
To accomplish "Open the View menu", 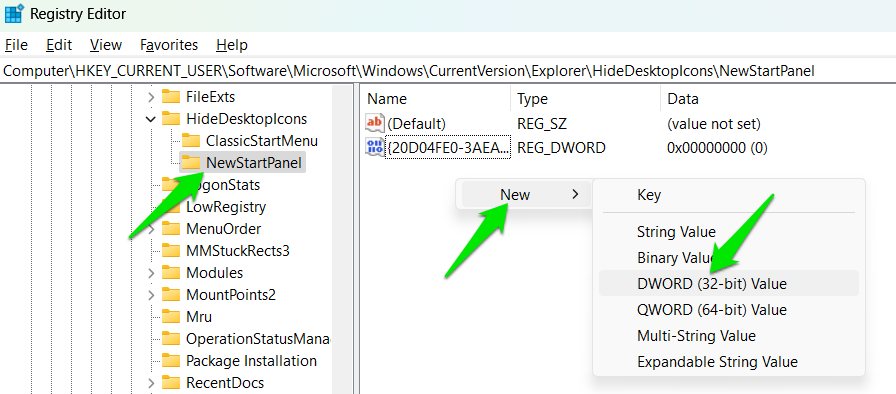I will tap(106, 45).
